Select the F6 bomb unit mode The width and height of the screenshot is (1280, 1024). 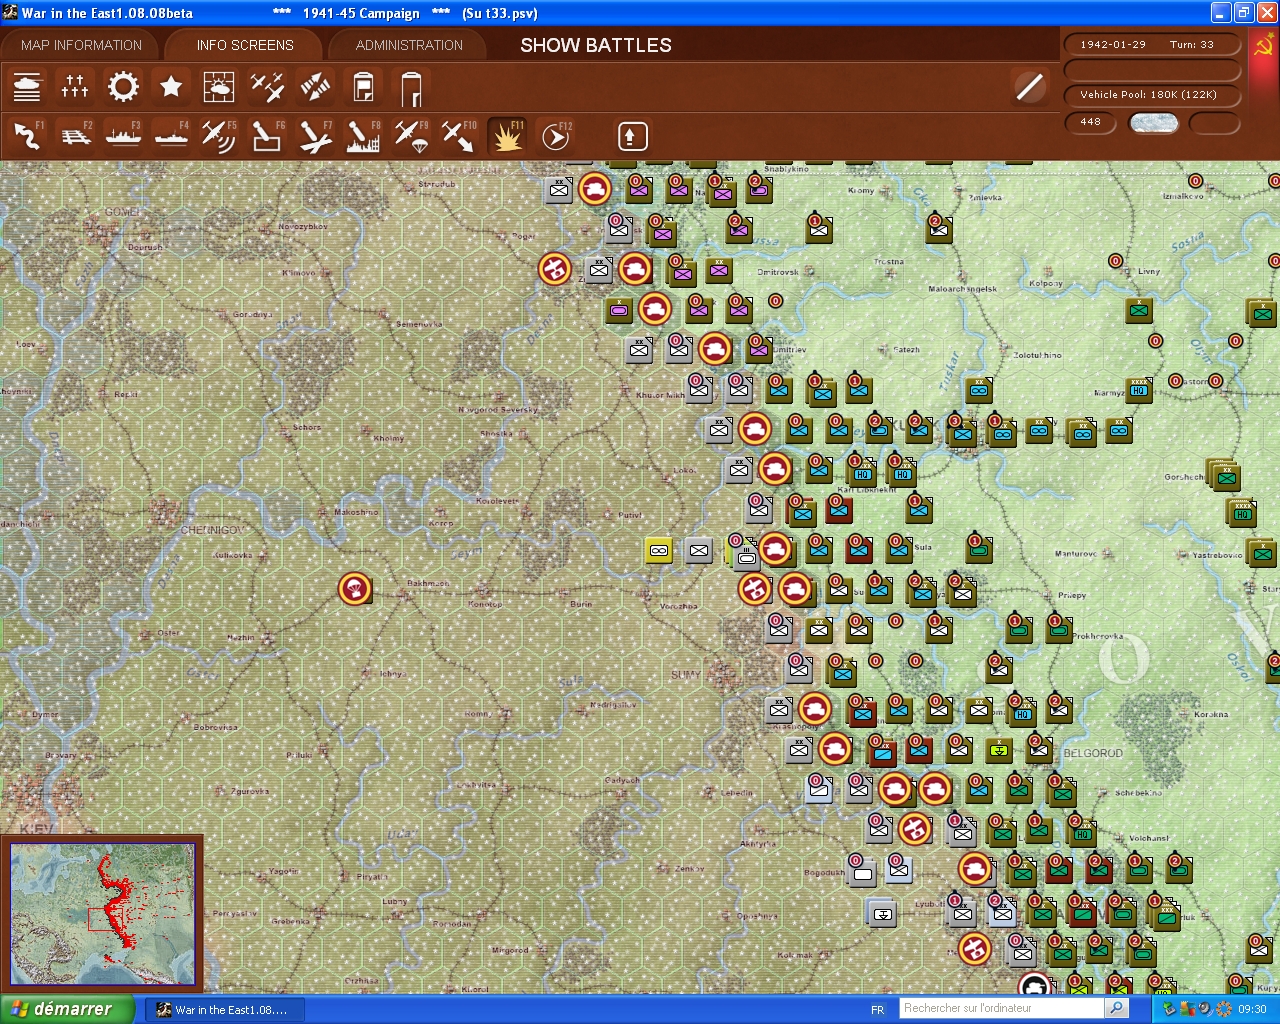pos(267,135)
